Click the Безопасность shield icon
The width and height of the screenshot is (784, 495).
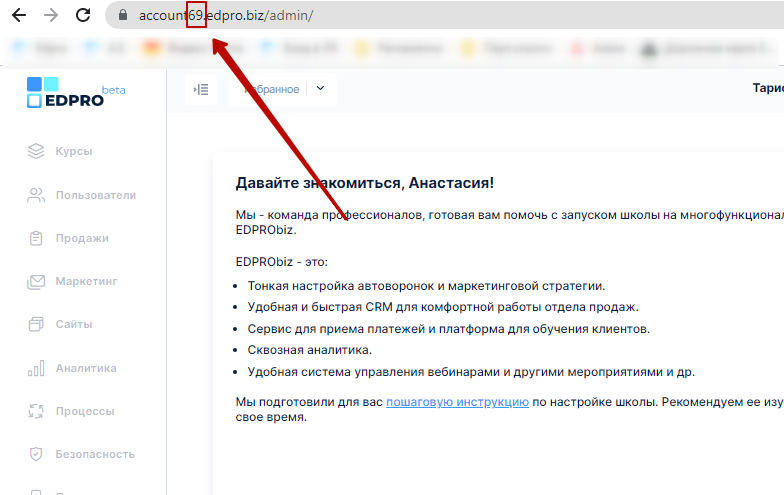click(x=36, y=454)
